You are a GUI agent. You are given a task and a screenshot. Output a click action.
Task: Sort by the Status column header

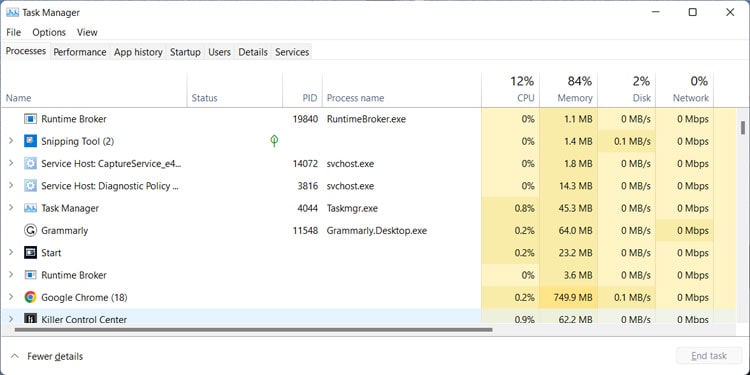(x=234, y=89)
